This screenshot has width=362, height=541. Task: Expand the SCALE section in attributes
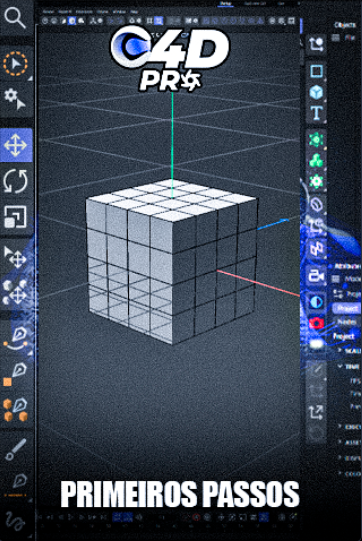tap(340, 351)
